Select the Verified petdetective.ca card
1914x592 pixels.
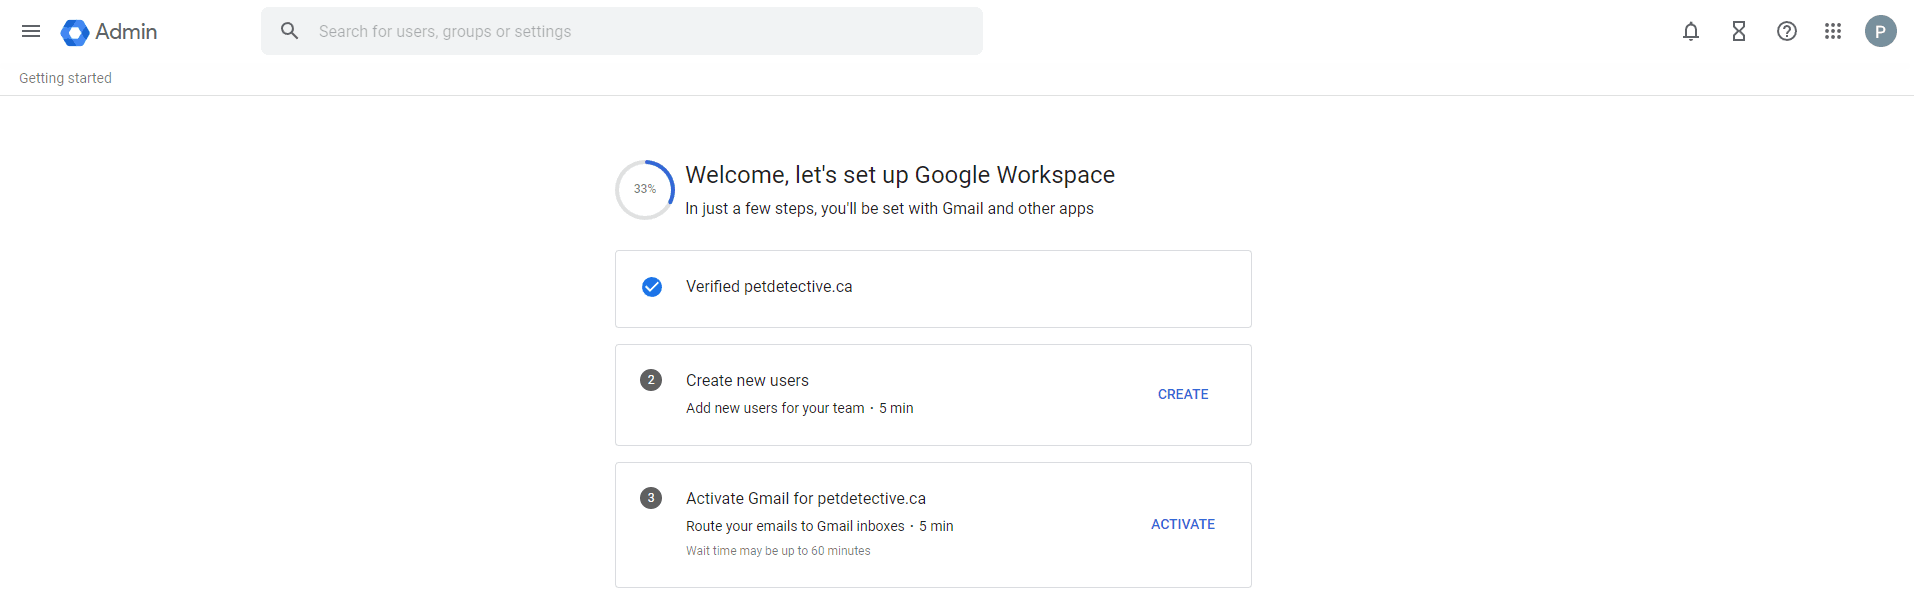[x=932, y=288]
